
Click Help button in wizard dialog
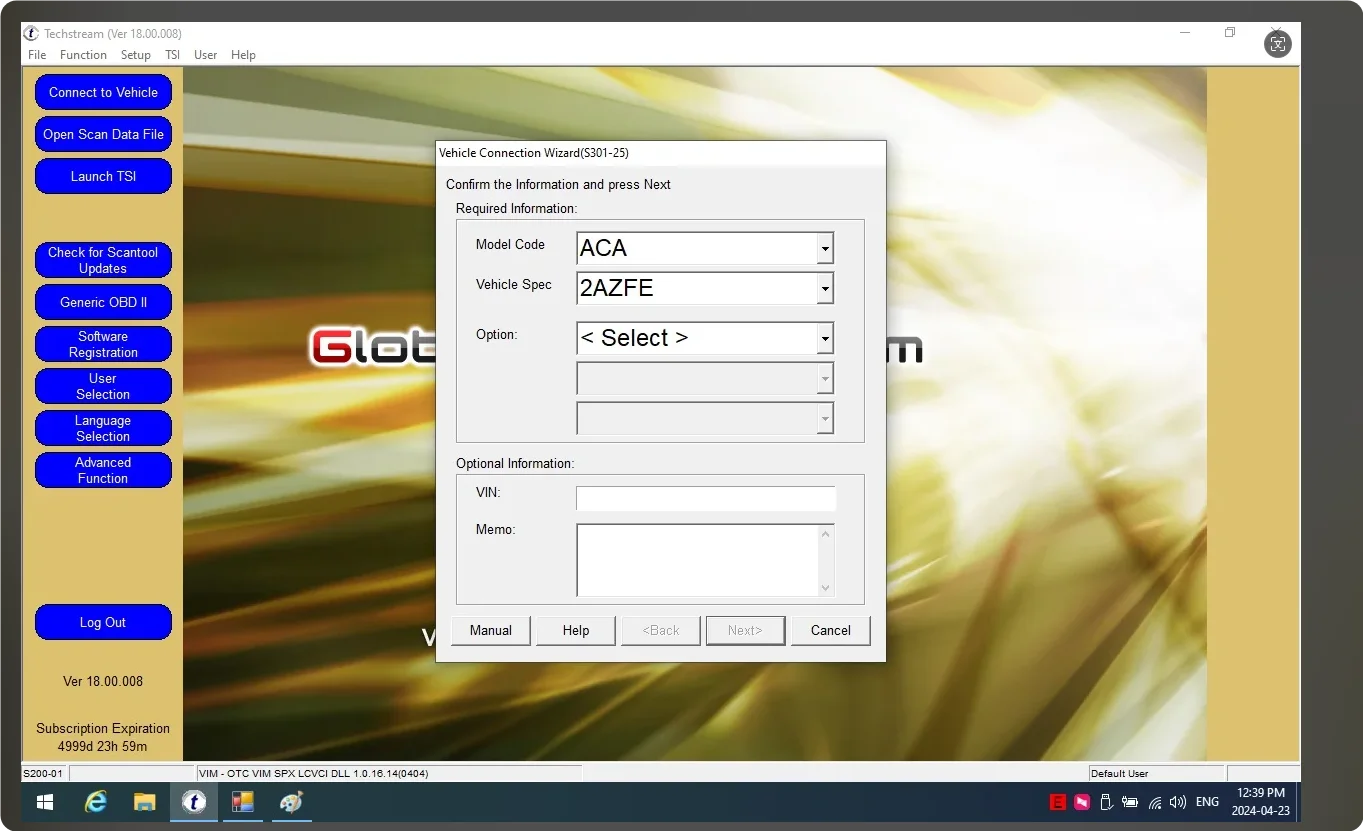[x=576, y=630]
